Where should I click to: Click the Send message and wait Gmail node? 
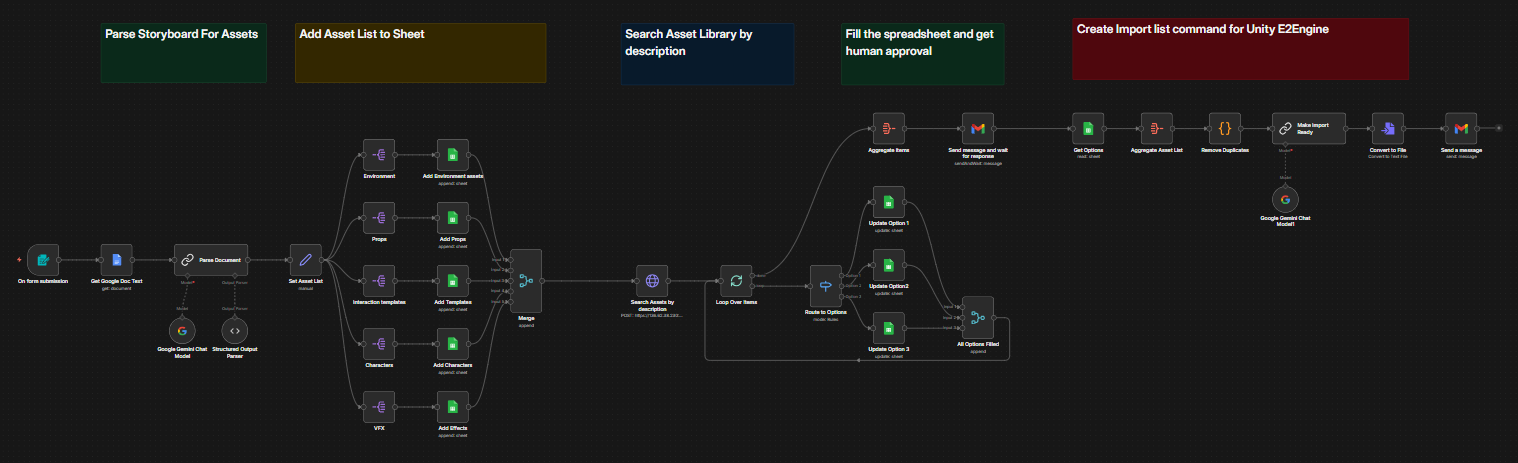[x=978, y=128]
